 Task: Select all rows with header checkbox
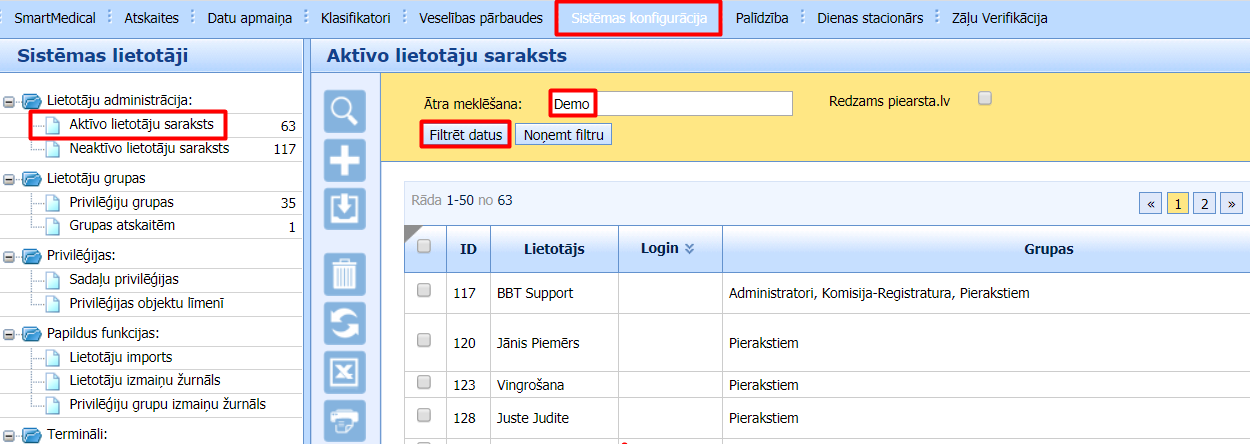[x=424, y=247]
